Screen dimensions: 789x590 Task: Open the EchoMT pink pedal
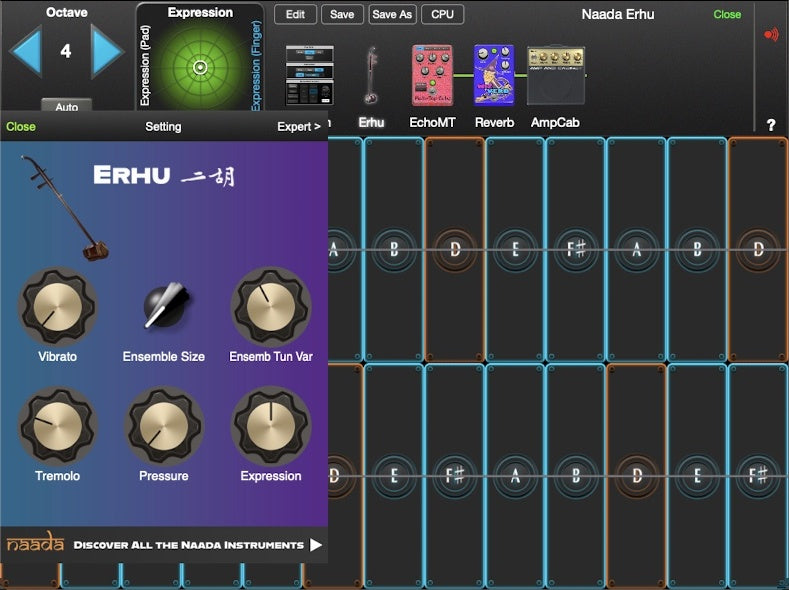[432, 75]
